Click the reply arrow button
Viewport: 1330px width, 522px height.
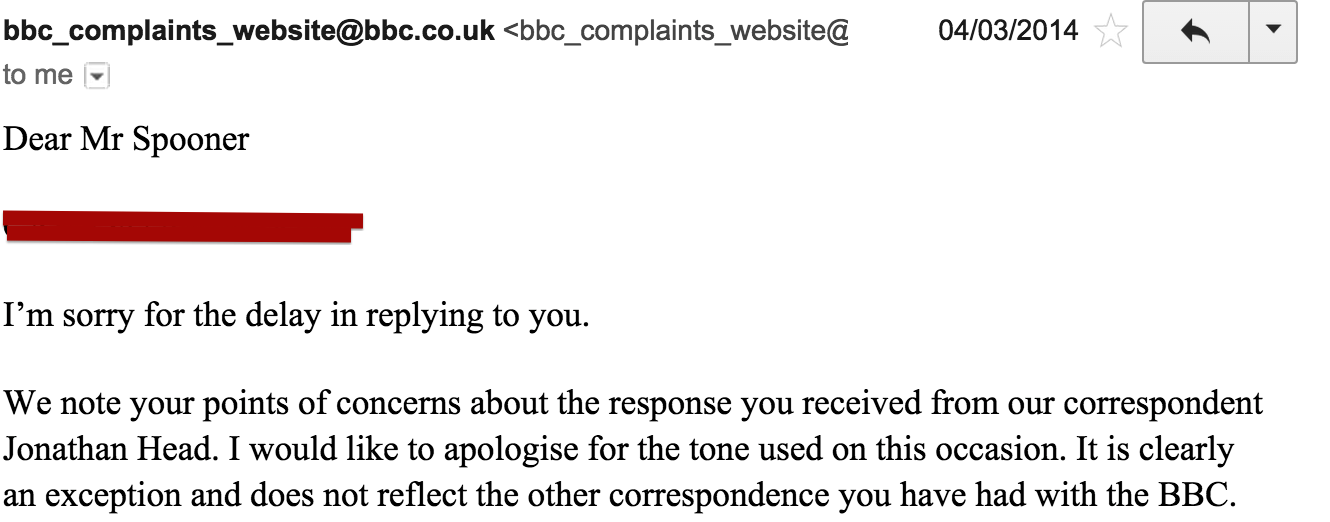1195,32
